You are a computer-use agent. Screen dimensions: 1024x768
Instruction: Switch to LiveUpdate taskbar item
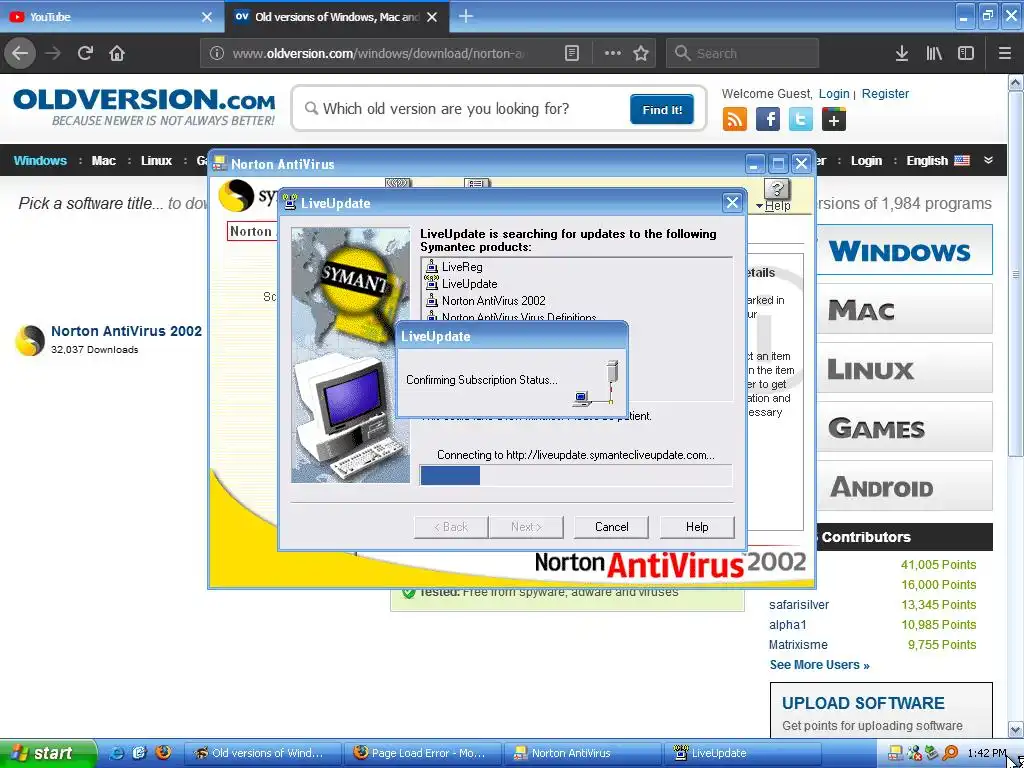743,753
